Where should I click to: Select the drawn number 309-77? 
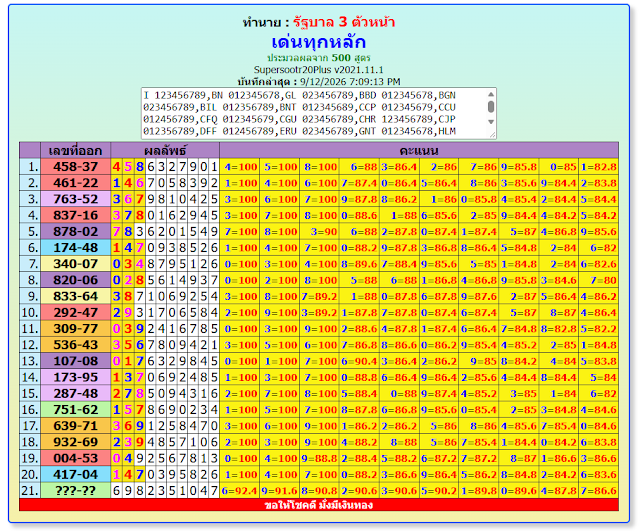click(x=76, y=329)
